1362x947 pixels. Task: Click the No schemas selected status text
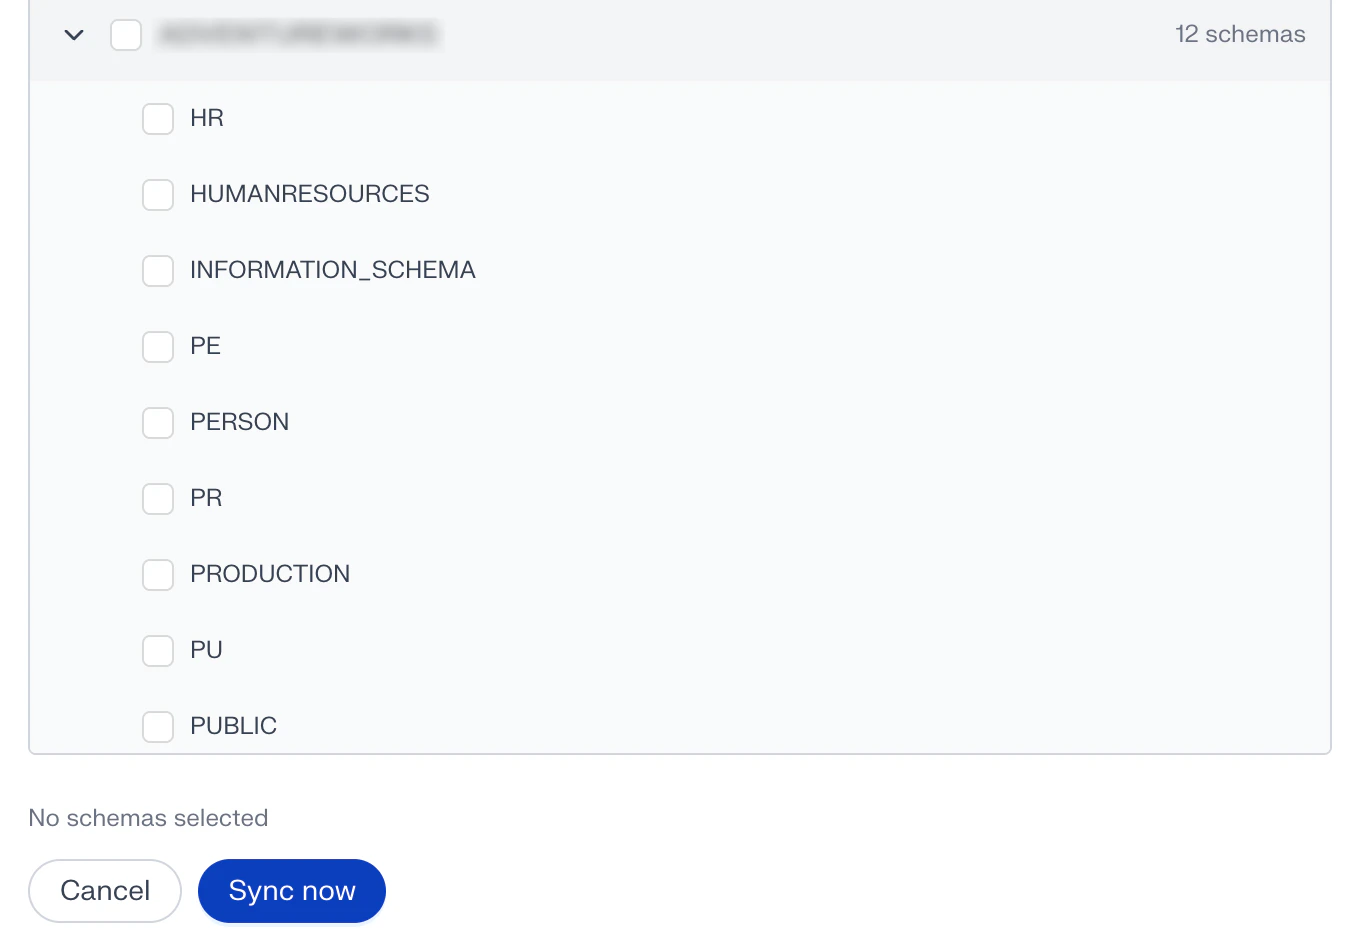pos(147,817)
